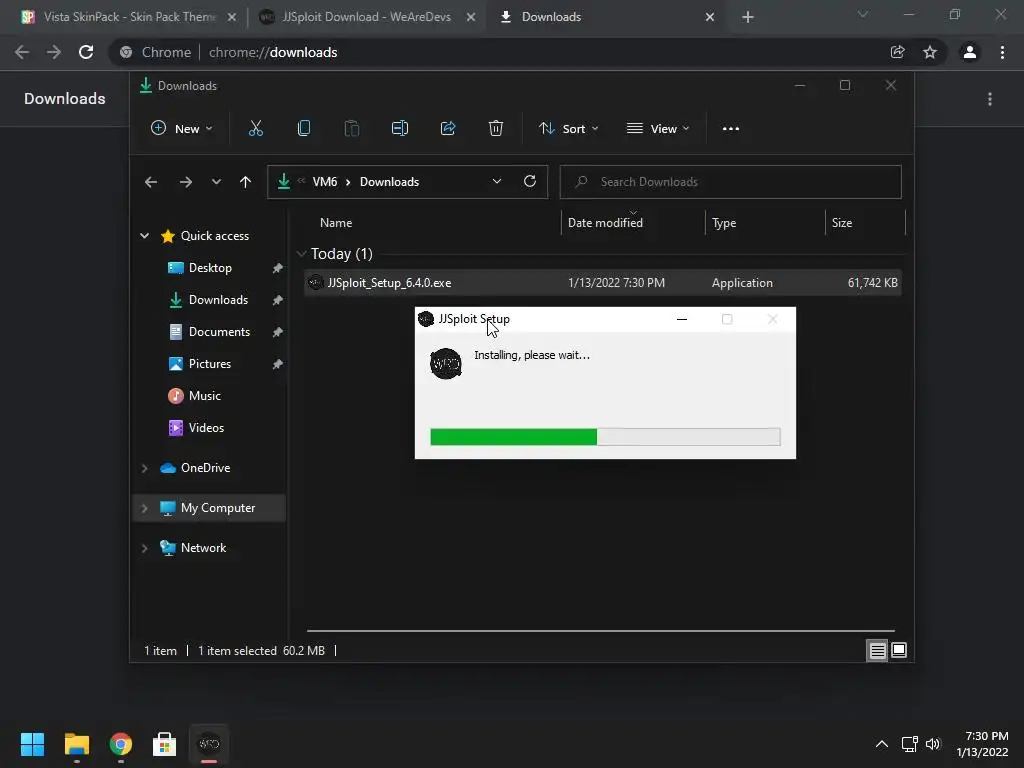Image resolution: width=1024 pixels, height=768 pixels.
Task: Open the View dropdown
Action: coord(658,129)
